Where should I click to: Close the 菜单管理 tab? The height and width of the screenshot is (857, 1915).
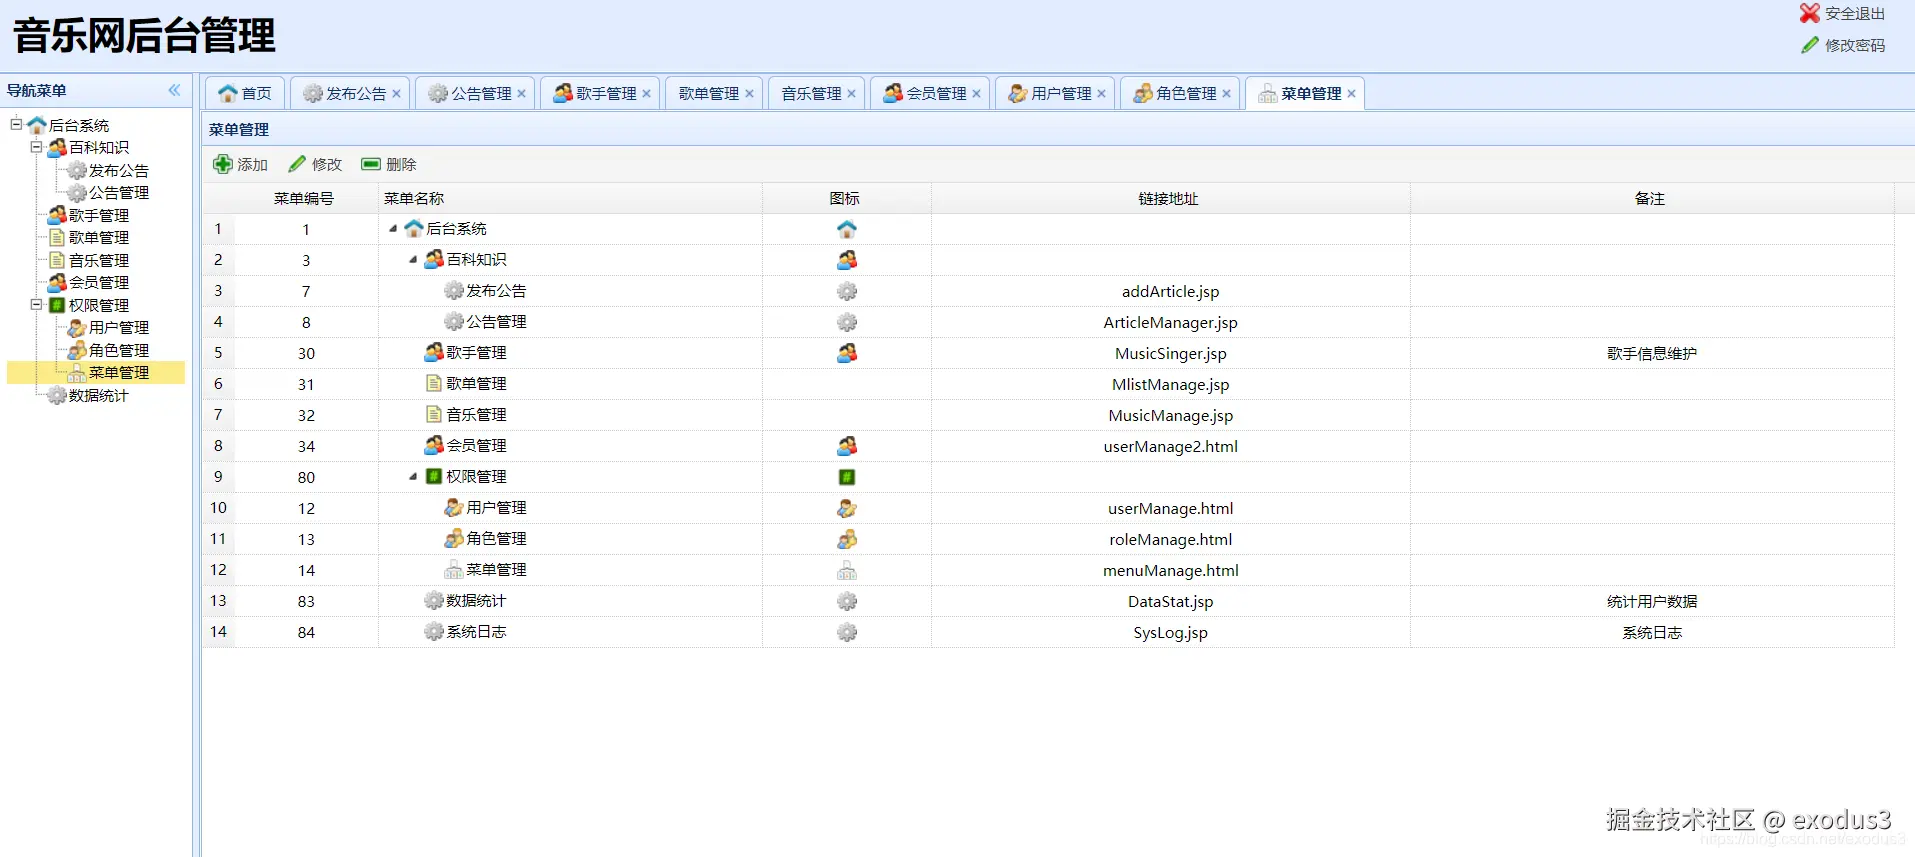click(x=1351, y=94)
